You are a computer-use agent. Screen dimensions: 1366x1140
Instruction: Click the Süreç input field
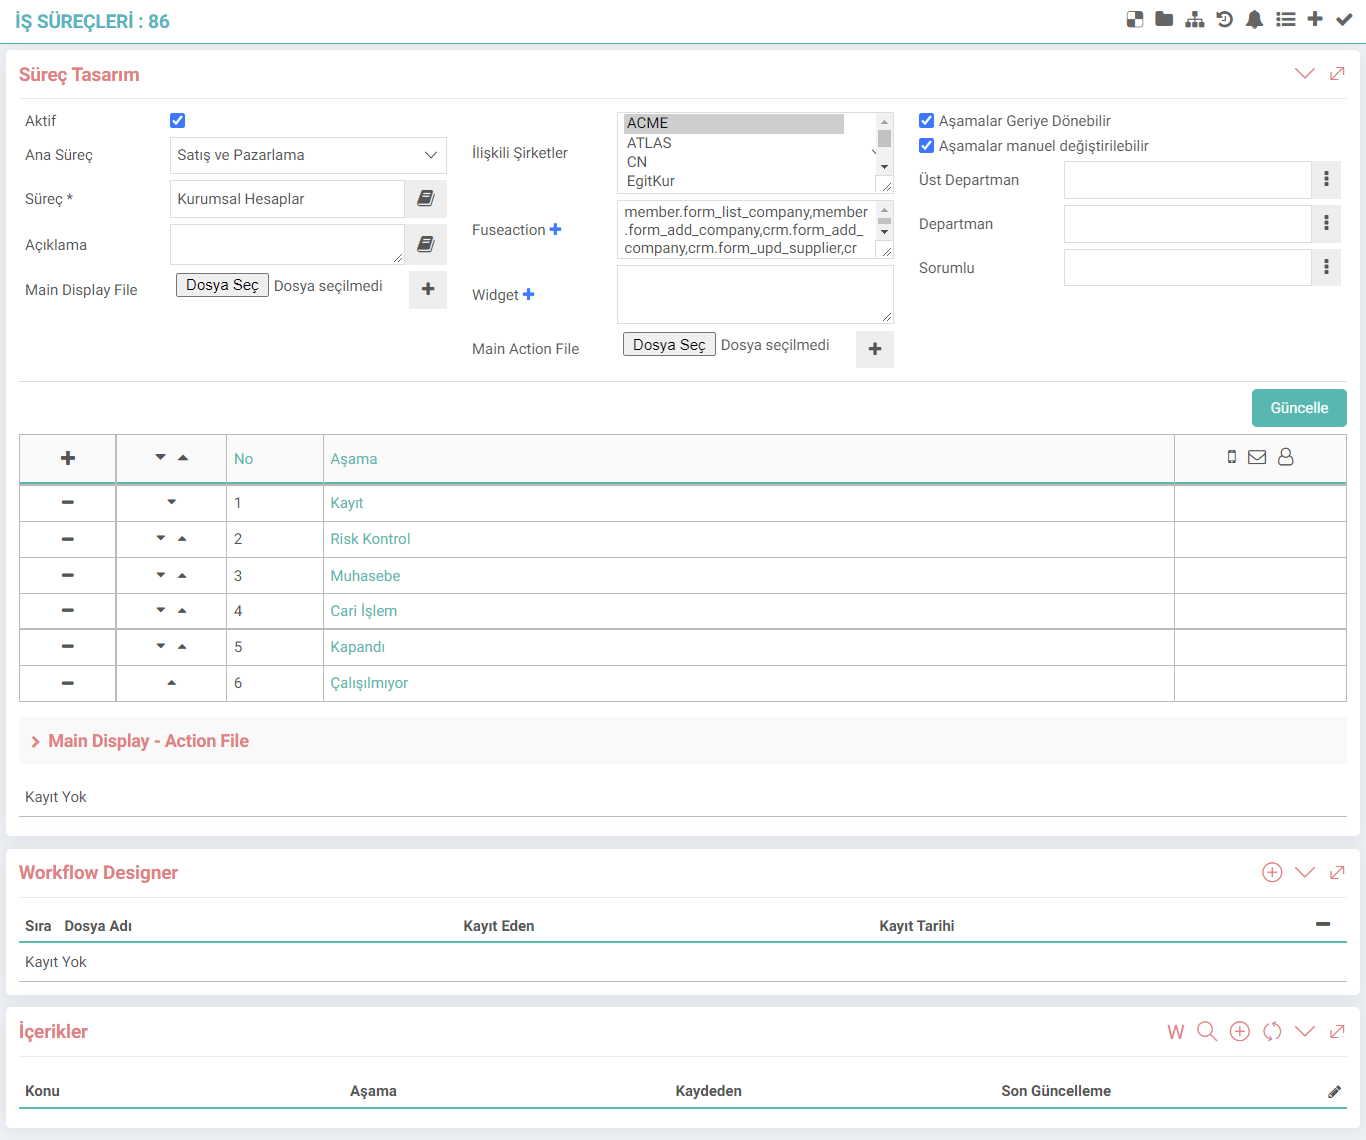[x=287, y=199]
